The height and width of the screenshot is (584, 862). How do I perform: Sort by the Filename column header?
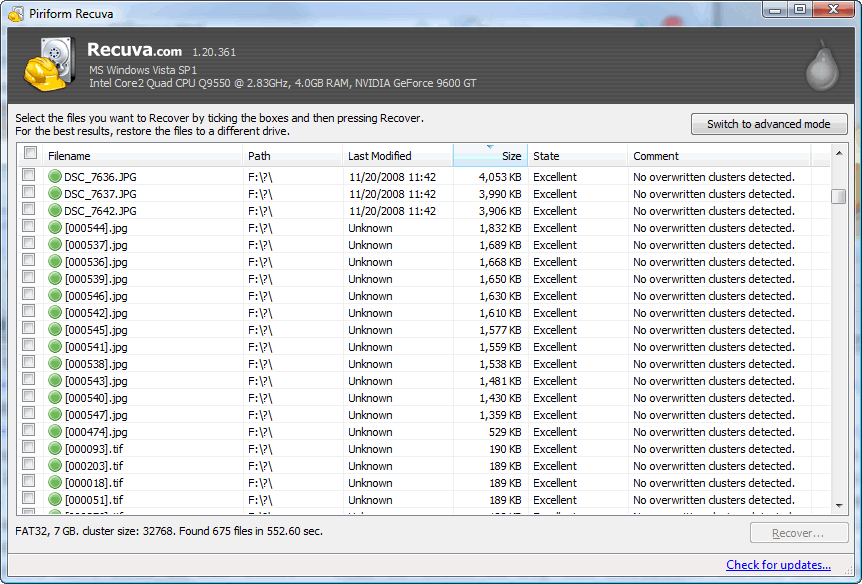pos(142,156)
